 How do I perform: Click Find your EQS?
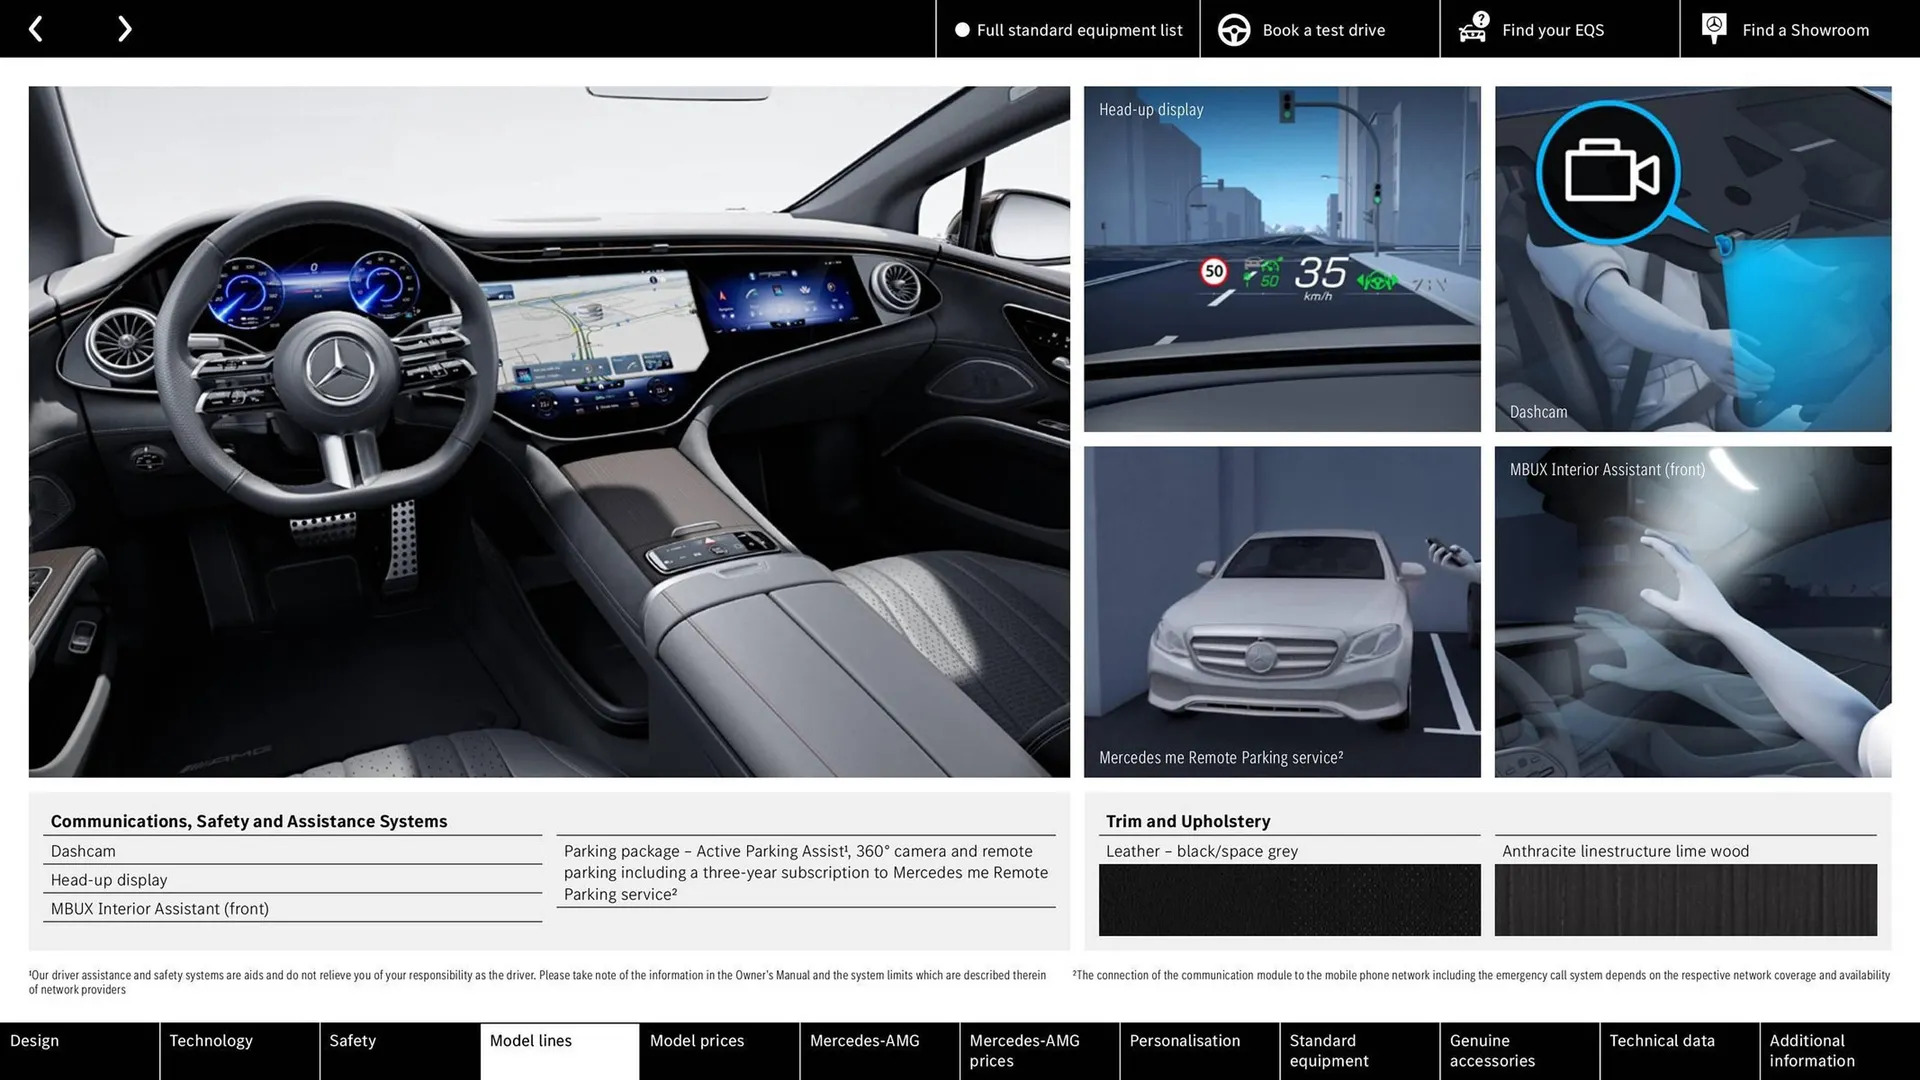tap(1552, 30)
